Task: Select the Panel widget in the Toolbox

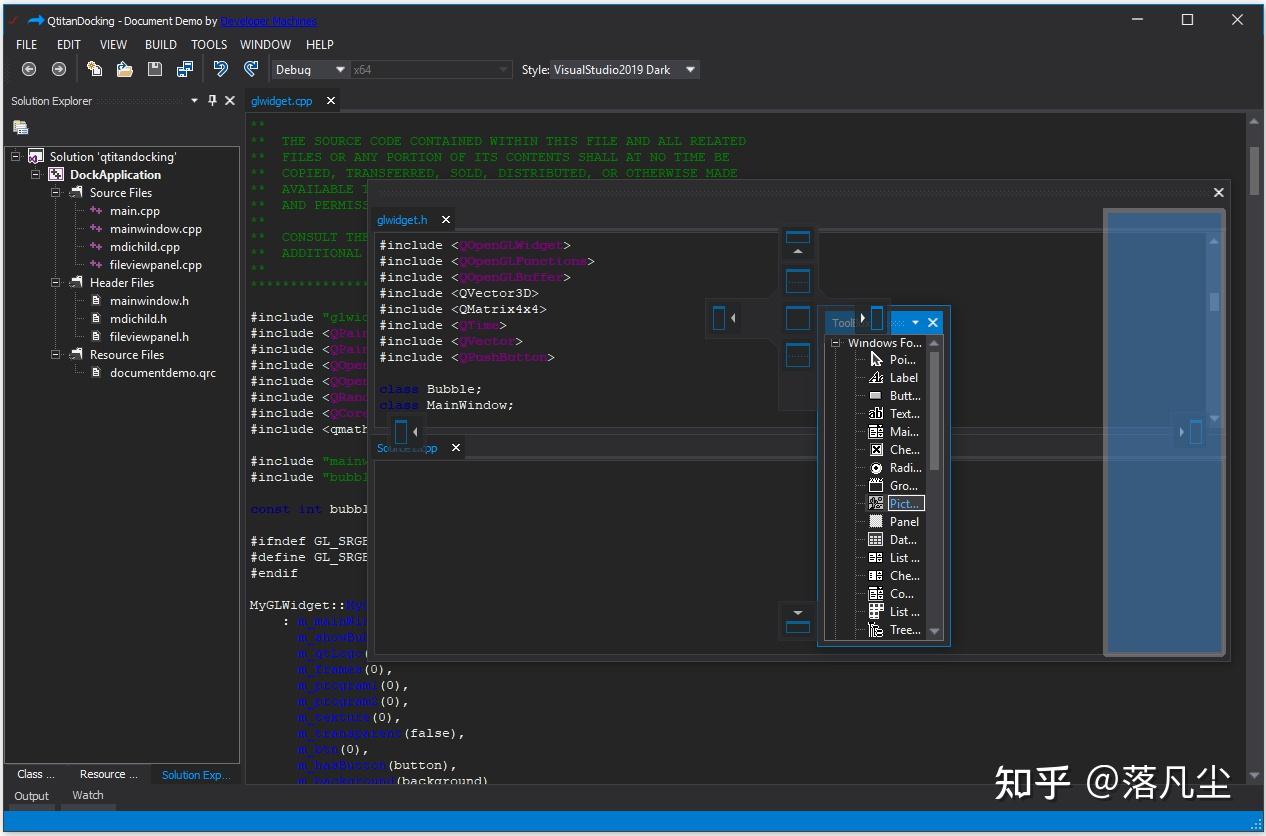Action: [x=901, y=521]
